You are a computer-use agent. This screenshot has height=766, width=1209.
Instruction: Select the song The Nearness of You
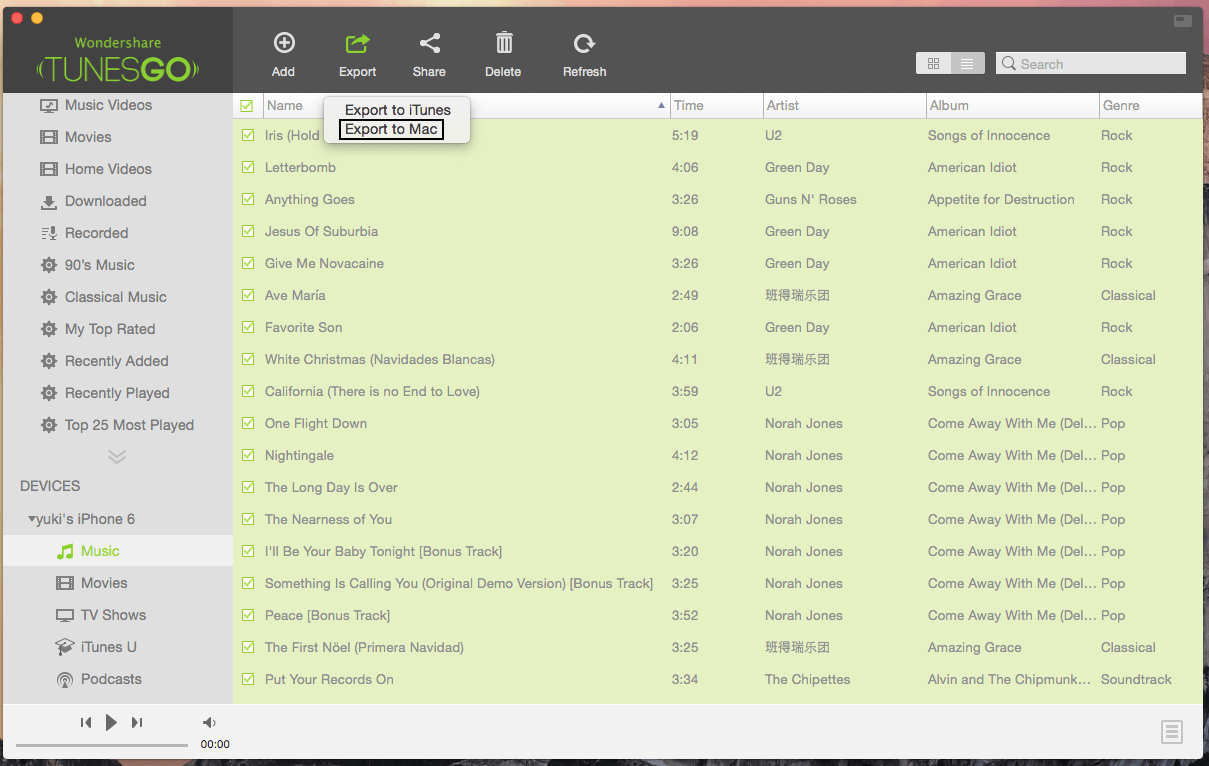(x=328, y=519)
